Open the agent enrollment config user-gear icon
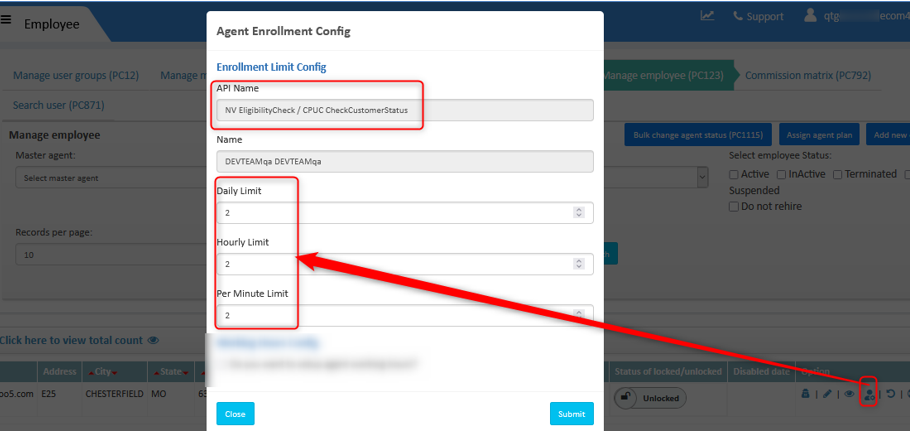Viewport: 910px width, 431px height. pyautogui.click(x=869, y=394)
